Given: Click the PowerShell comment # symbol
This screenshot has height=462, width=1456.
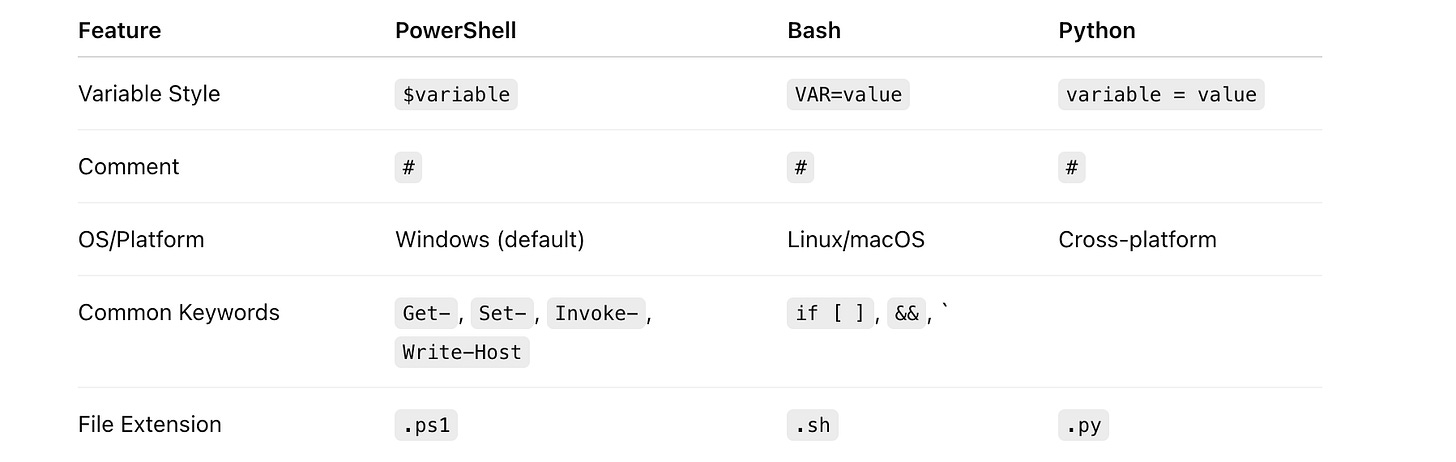Looking at the screenshot, I should [408, 167].
